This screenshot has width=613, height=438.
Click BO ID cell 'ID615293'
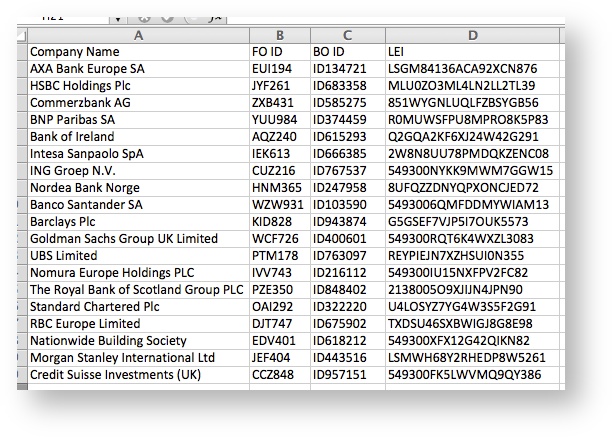pos(348,137)
